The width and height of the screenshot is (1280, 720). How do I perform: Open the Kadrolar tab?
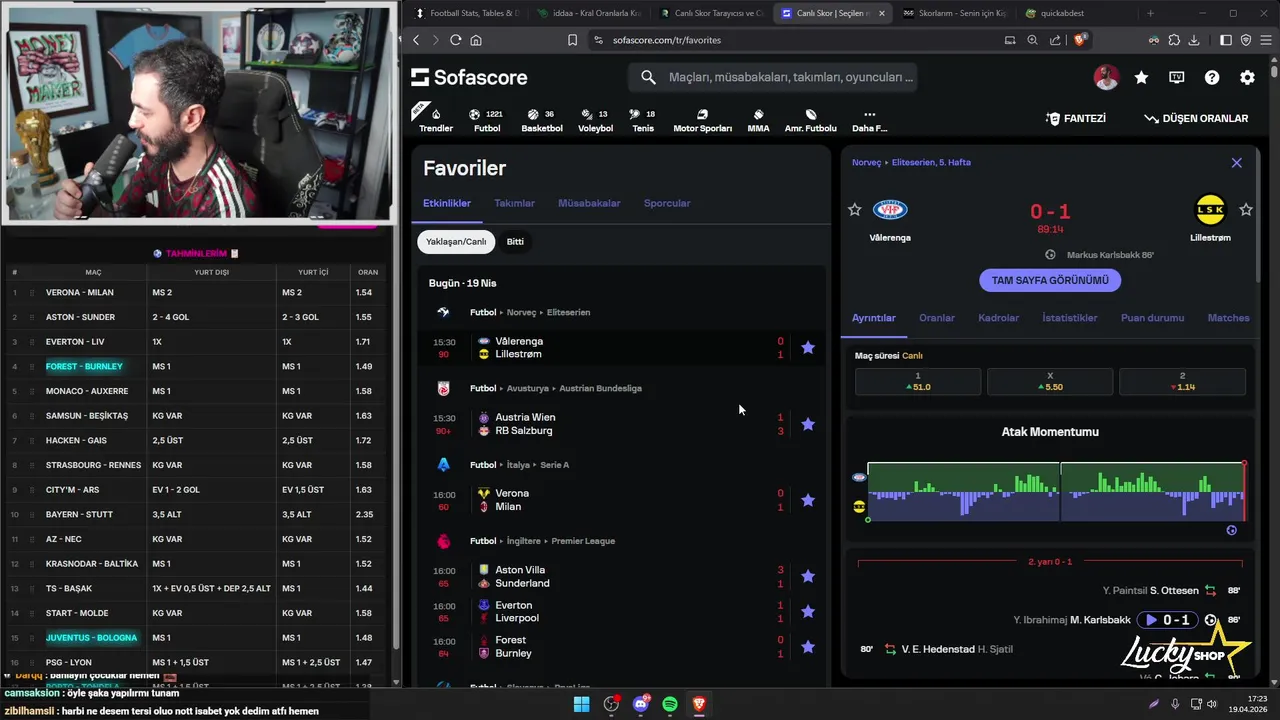[x=998, y=318]
